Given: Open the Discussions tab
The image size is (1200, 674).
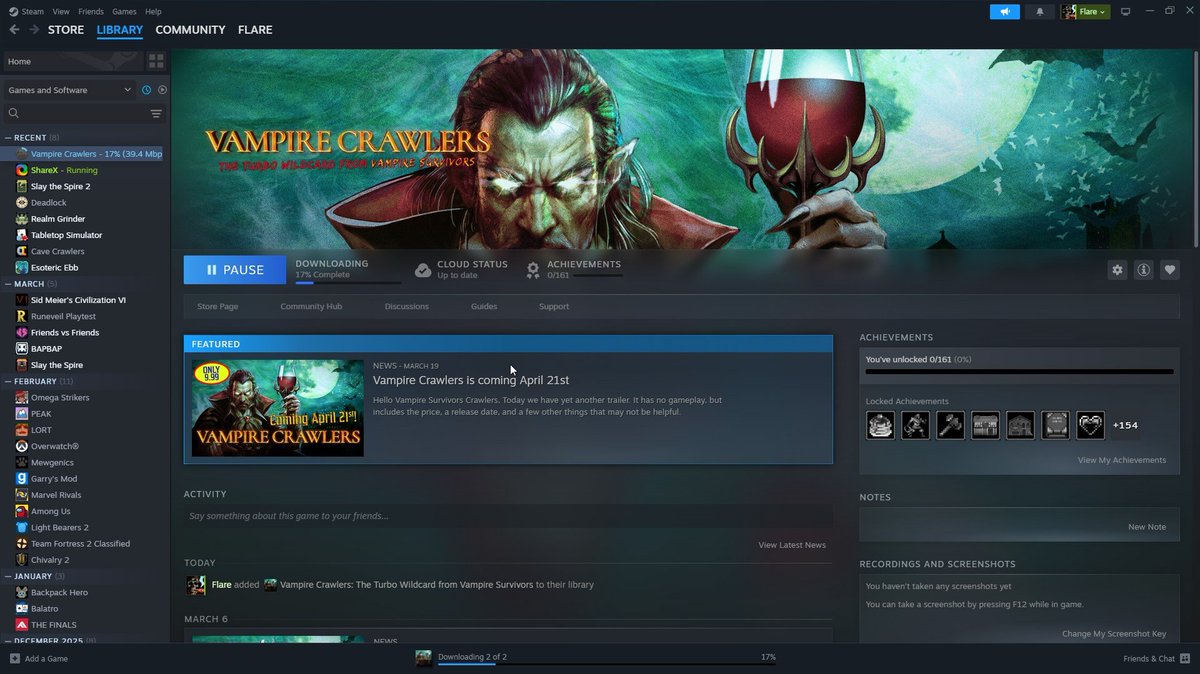Looking at the screenshot, I should click(407, 306).
